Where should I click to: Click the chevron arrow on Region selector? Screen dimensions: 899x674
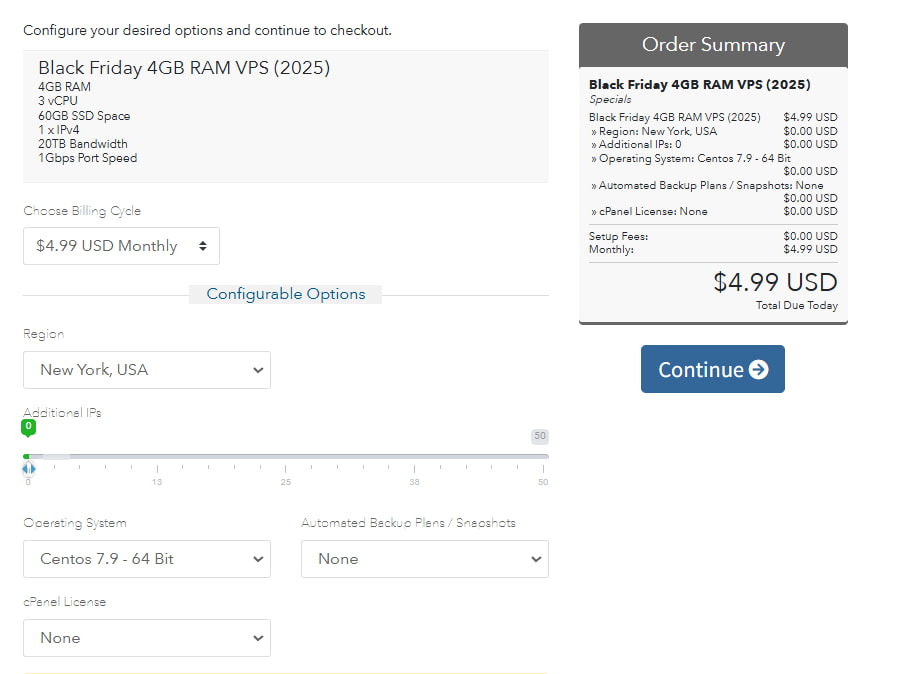coord(258,370)
